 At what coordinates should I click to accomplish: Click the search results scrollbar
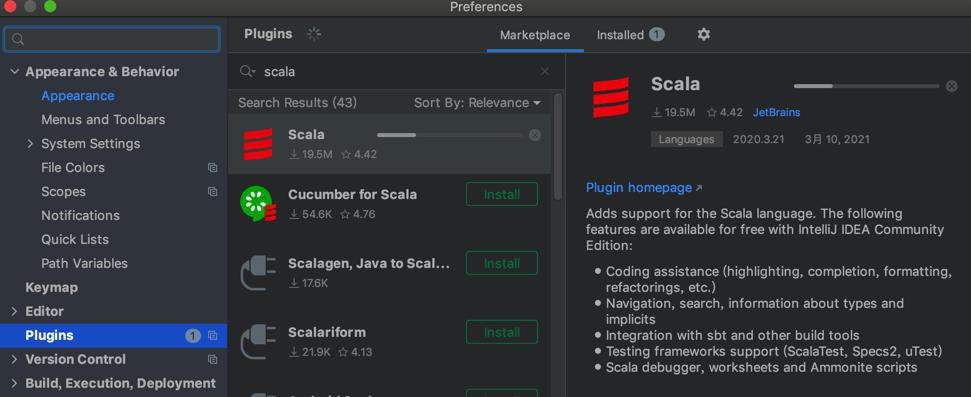pos(557,147)
